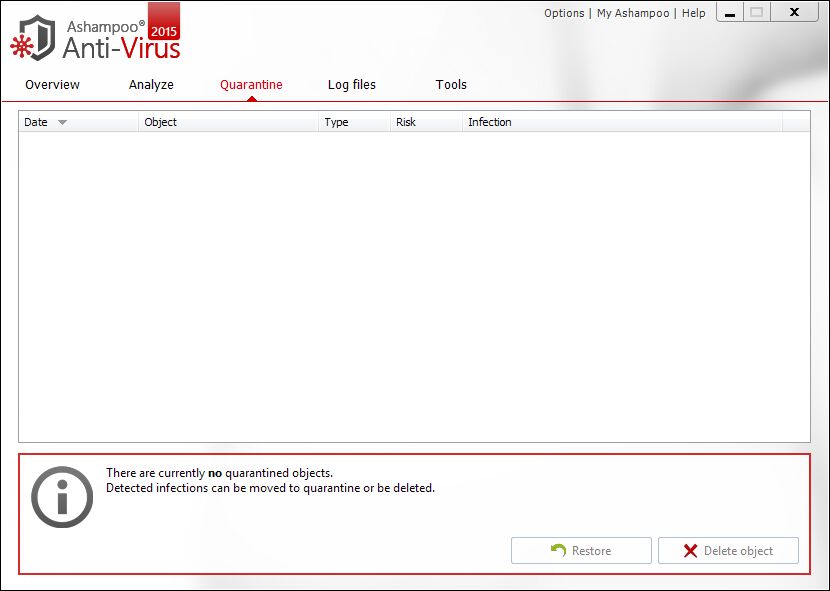This screenshot has width=830, height=591.
Task: Click the 2015 red badge
Action: 164,22
